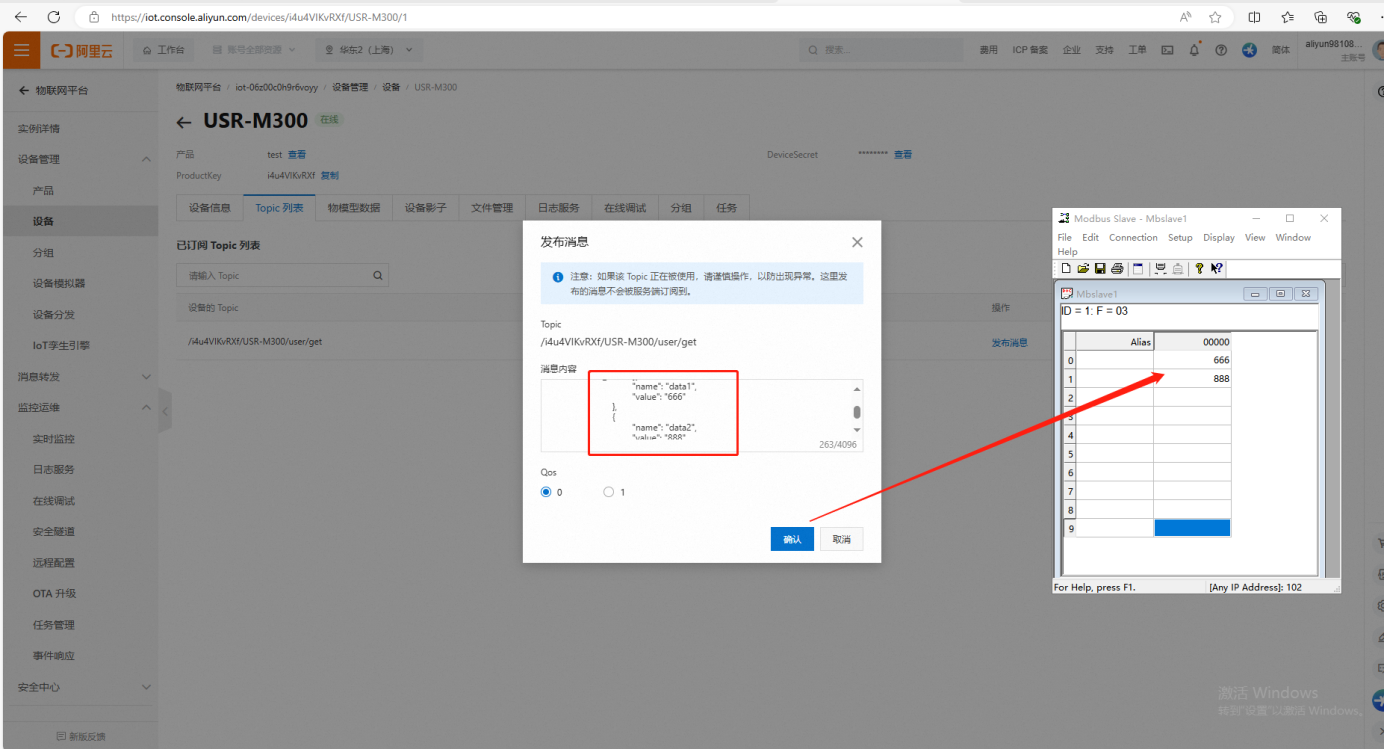Viewport: 1384px width, 749px height.
Task: Open 账号全部资源 dropdown
Action: click(x=254, y=49)
